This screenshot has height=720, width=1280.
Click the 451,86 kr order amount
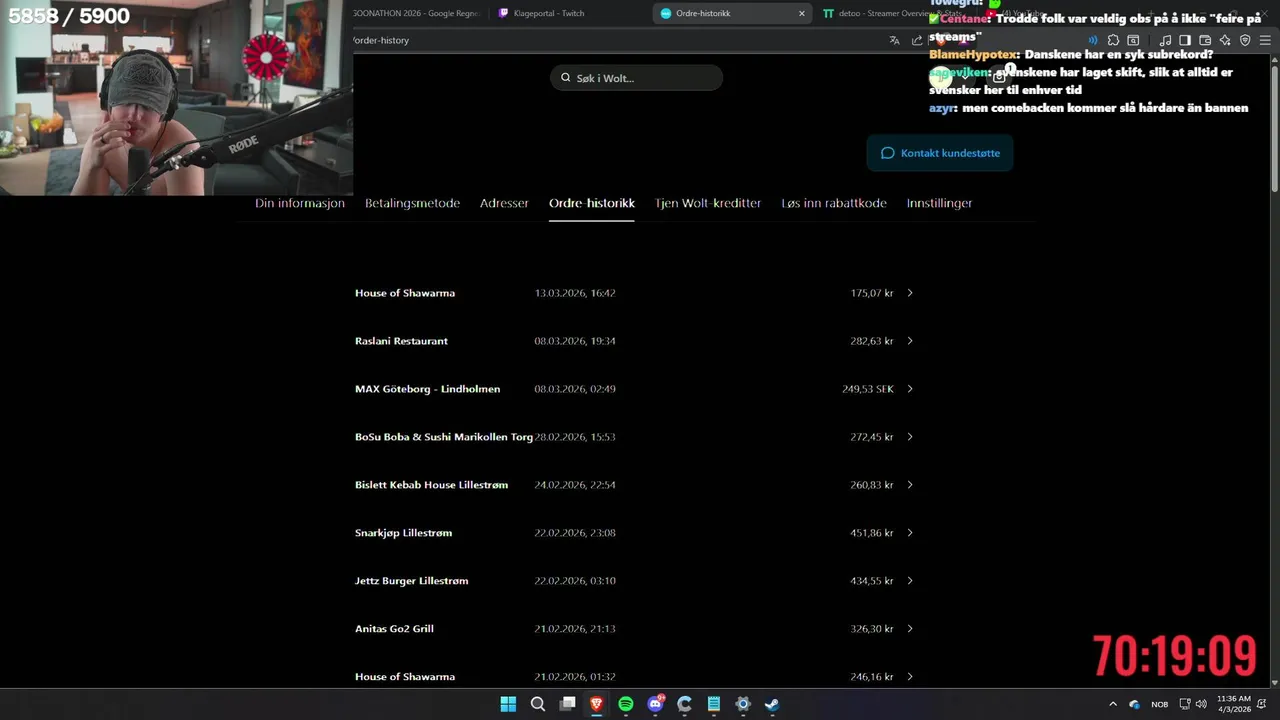pyautogui.click(x=872, y=533)
